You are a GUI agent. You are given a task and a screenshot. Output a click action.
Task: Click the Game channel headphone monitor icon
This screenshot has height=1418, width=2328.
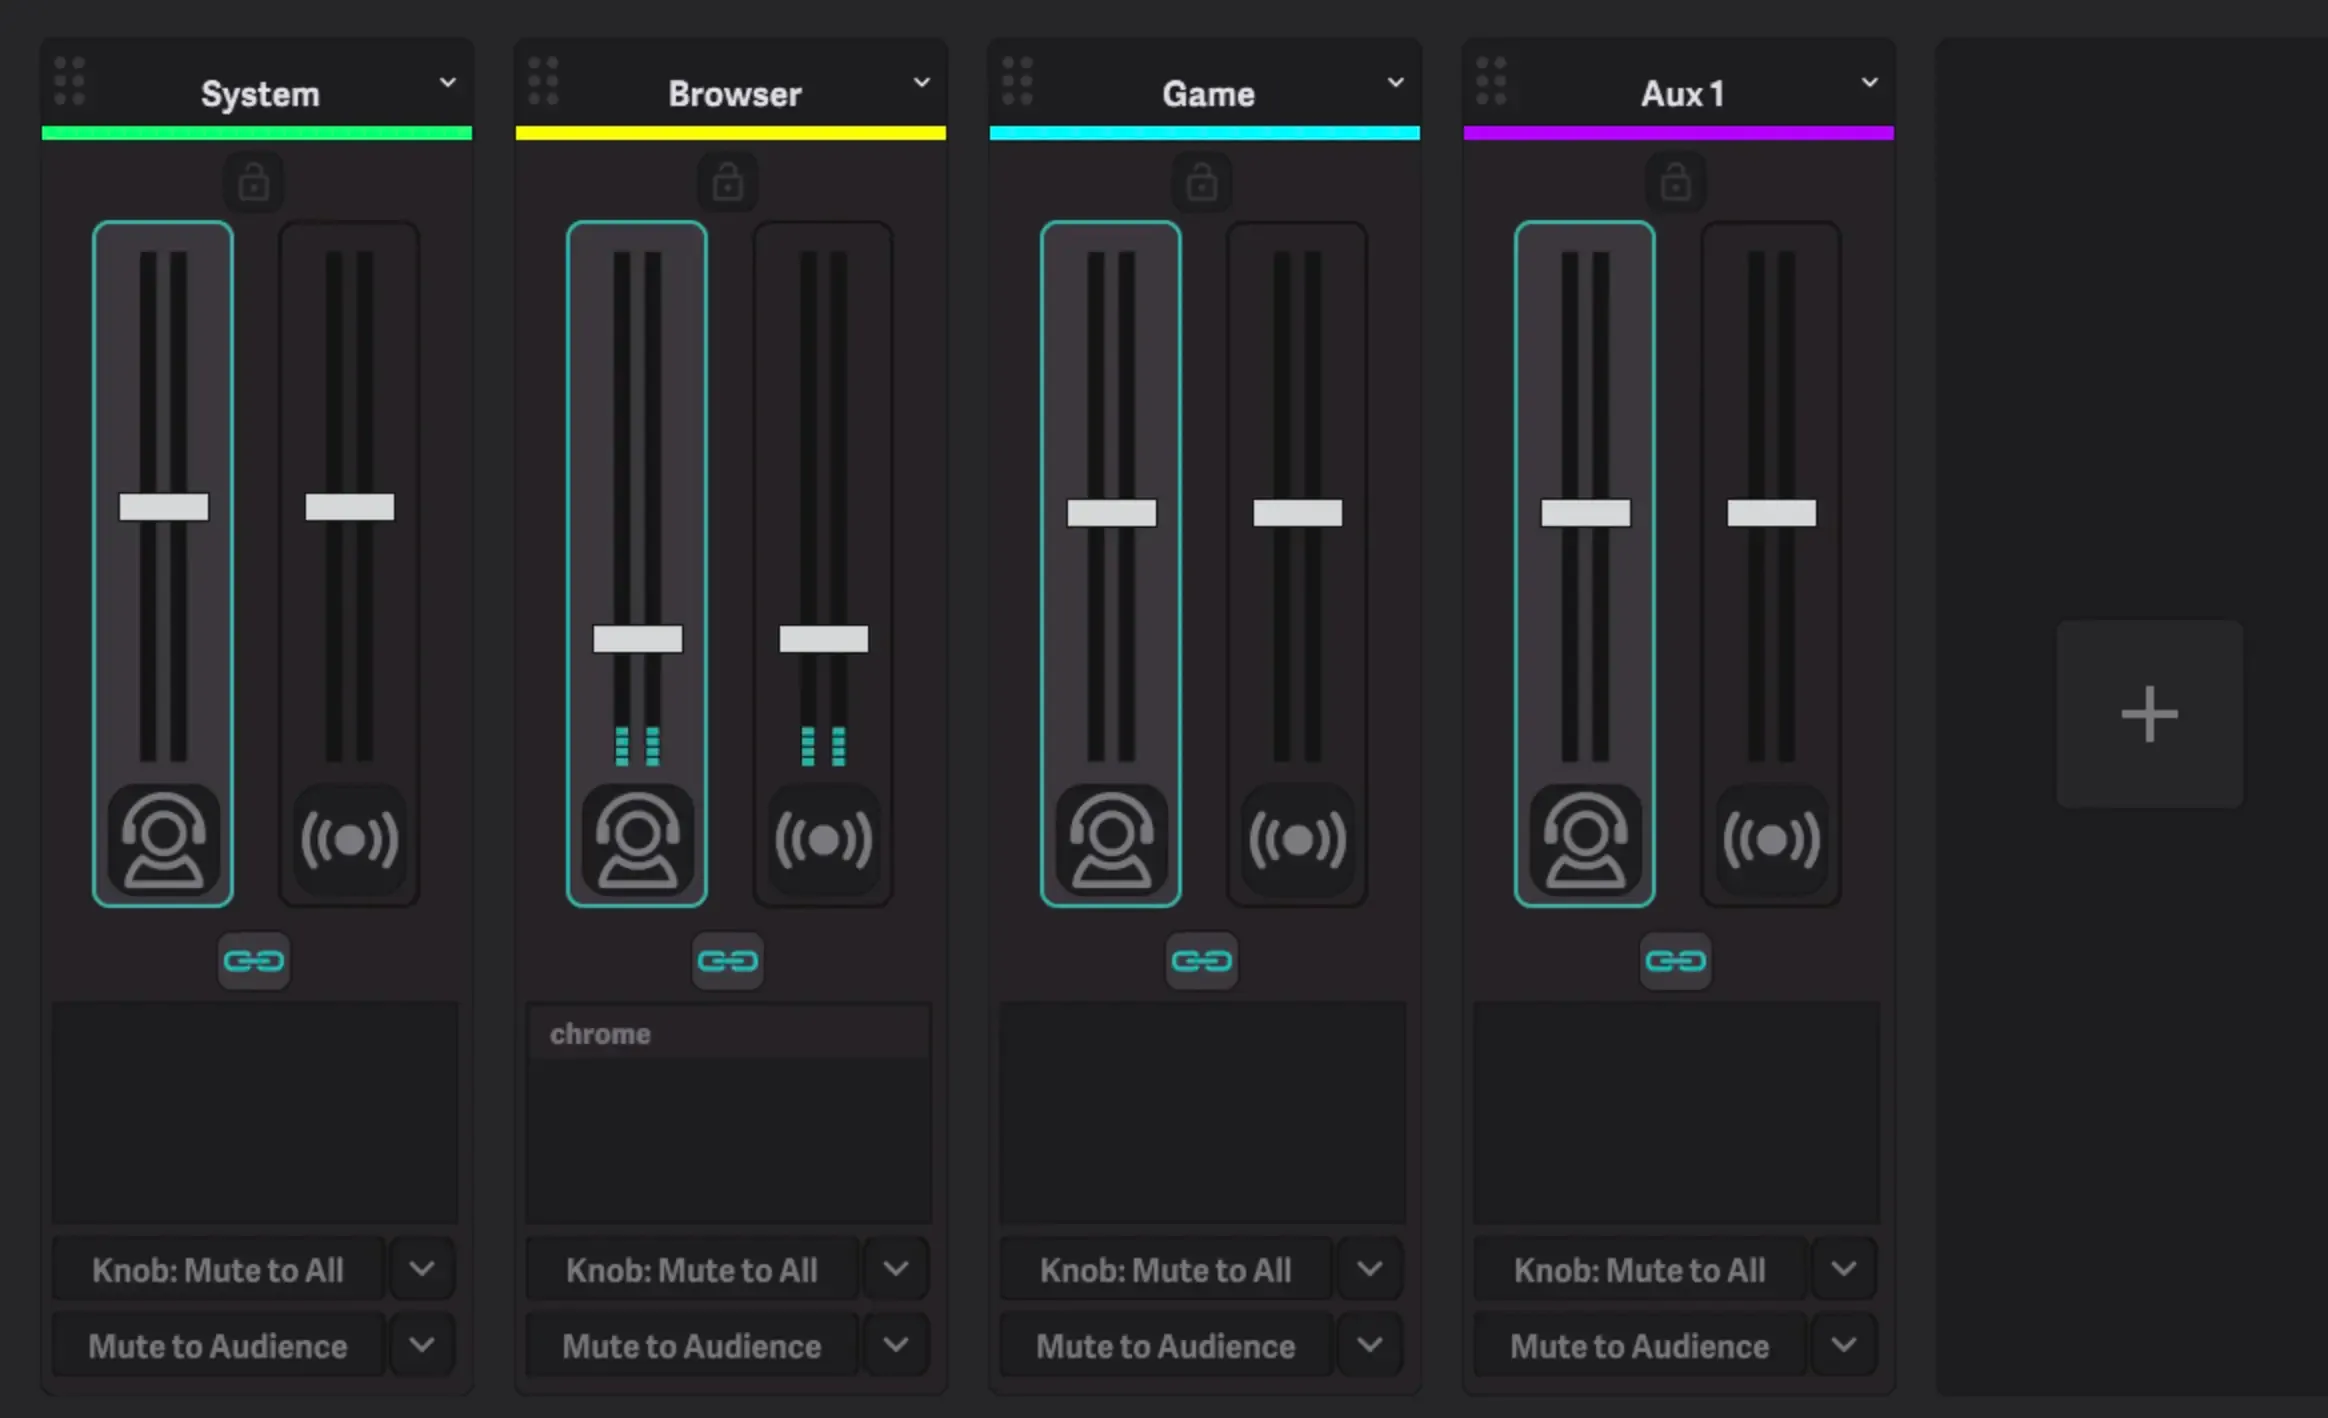[1111, 840]
